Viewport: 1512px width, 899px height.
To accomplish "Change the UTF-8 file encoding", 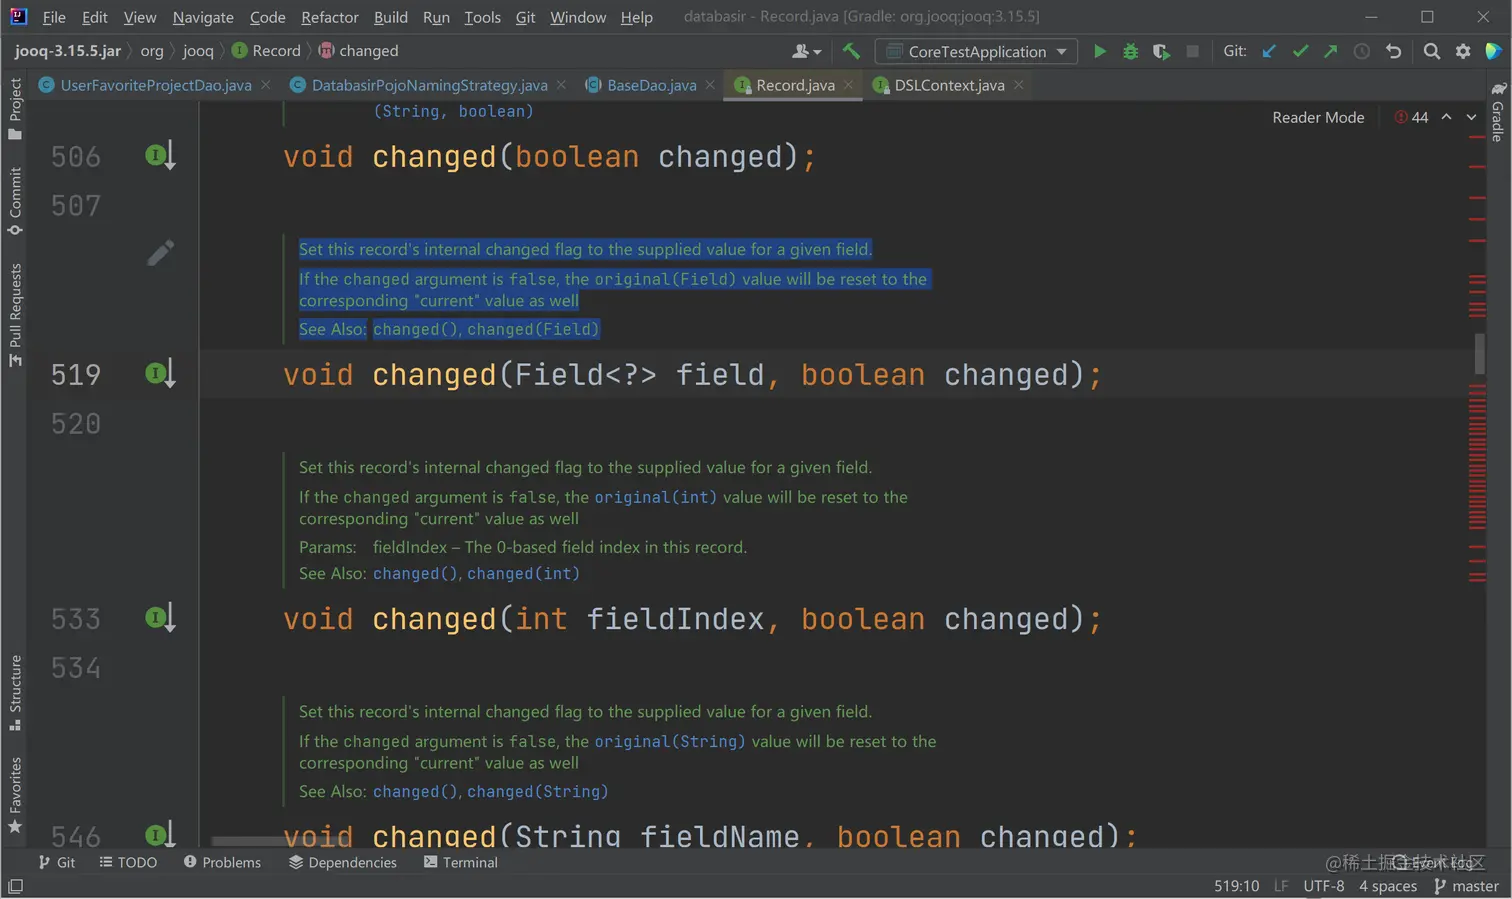I will coord(1323,886).
